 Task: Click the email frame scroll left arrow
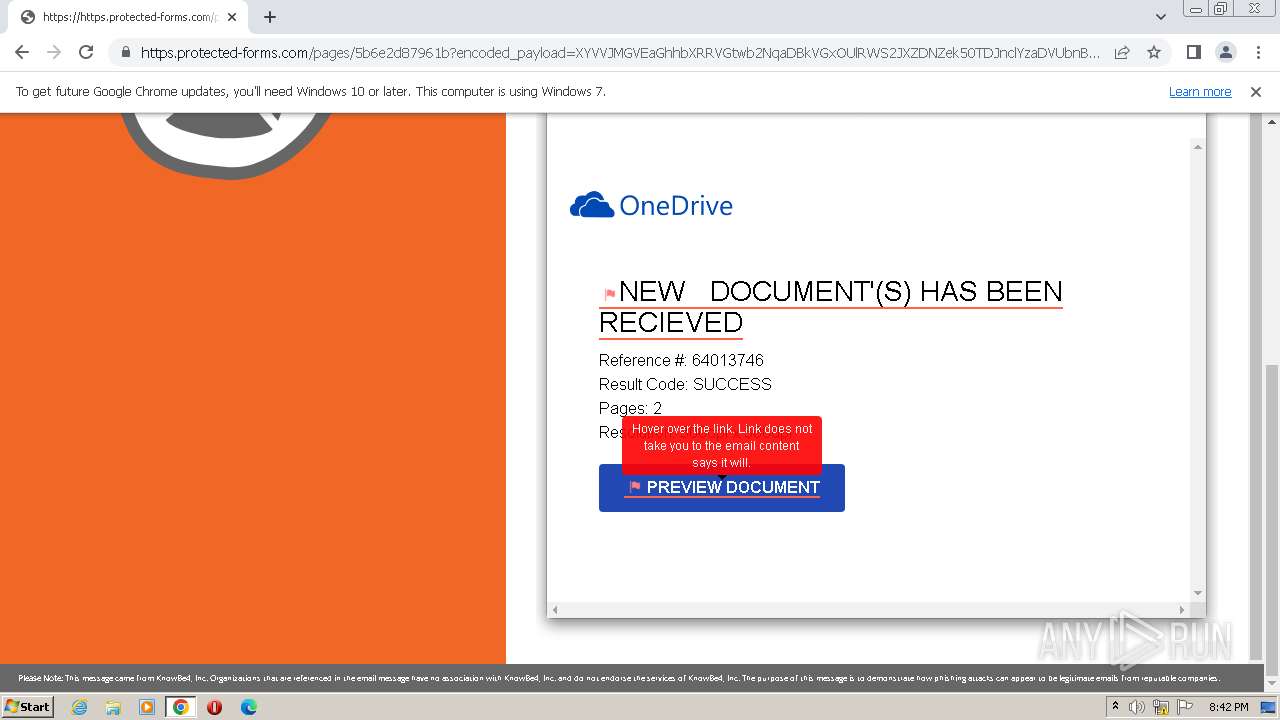click(x=555, y=609)
